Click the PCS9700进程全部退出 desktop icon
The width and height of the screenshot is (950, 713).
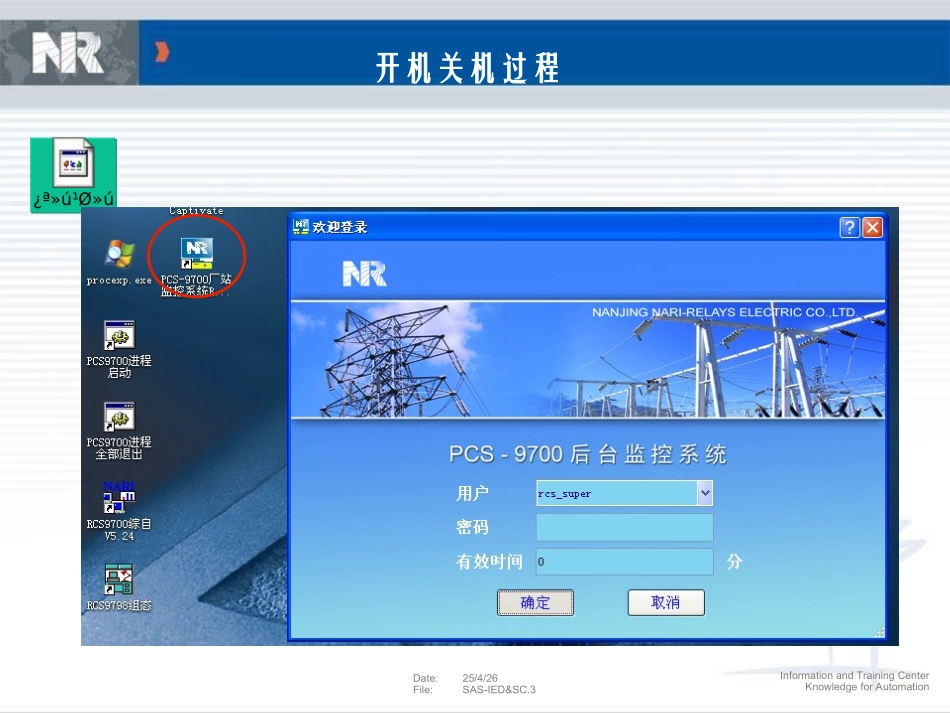(119, 418)
